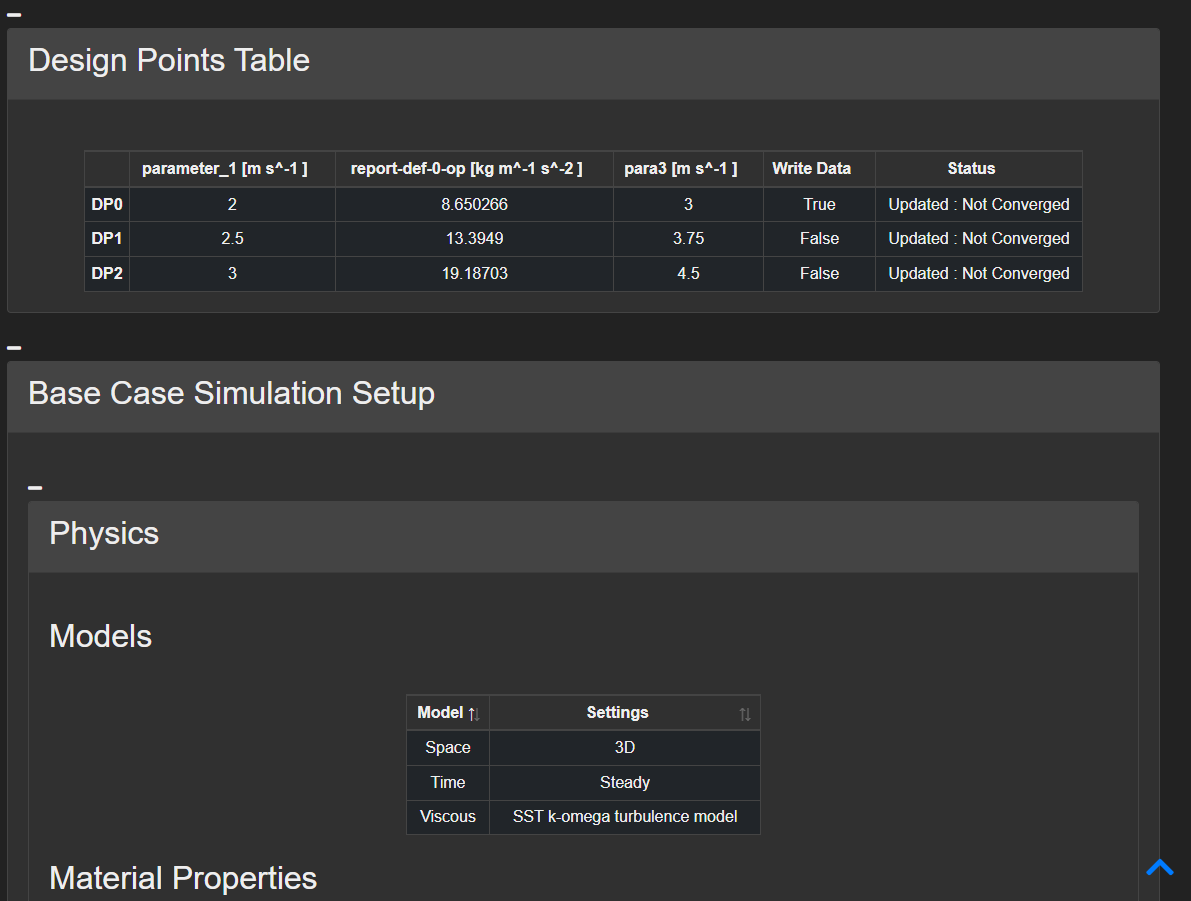Click the 3 cell in DP0 para3

(688, 204)
